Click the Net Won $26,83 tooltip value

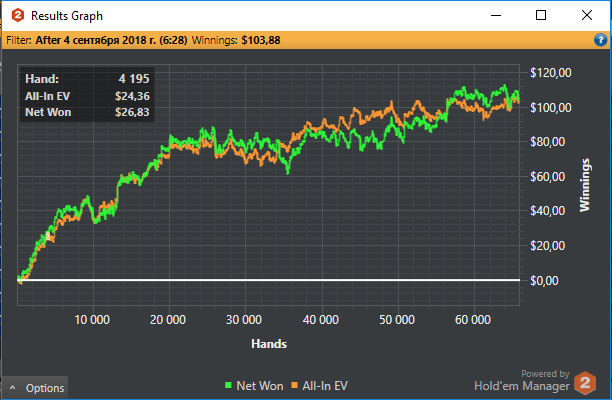[132, 112]
